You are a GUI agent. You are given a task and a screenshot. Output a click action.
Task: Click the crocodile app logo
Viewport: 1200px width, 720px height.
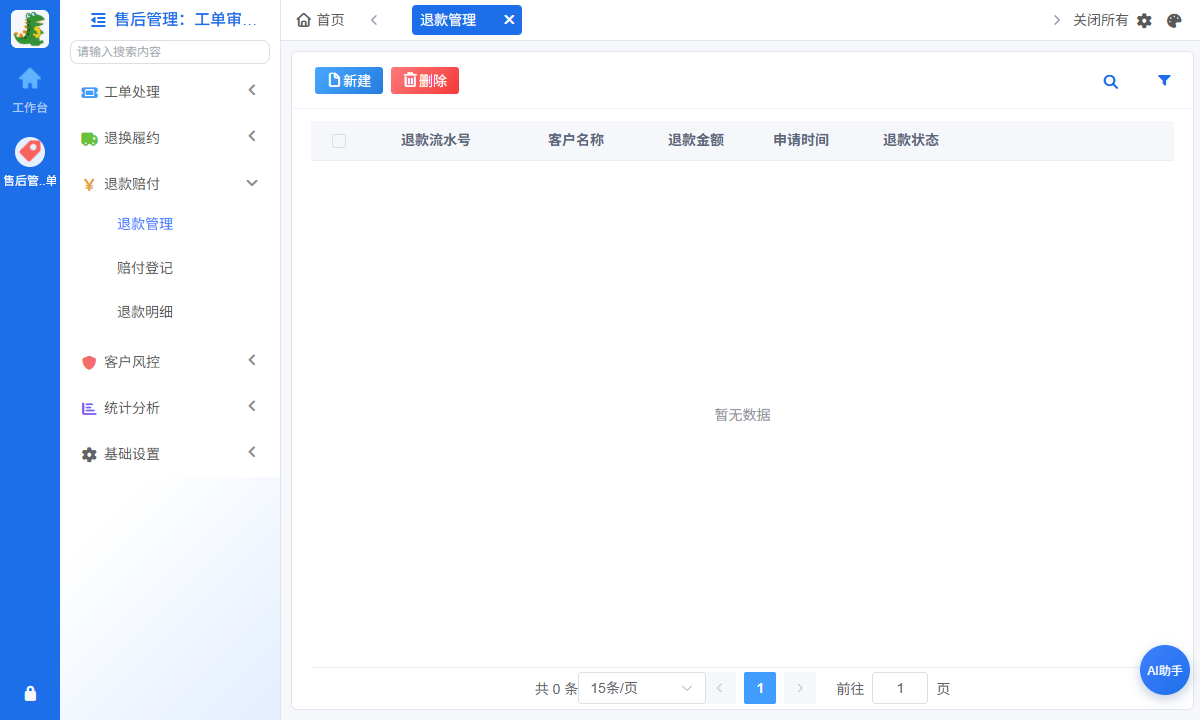30,29
